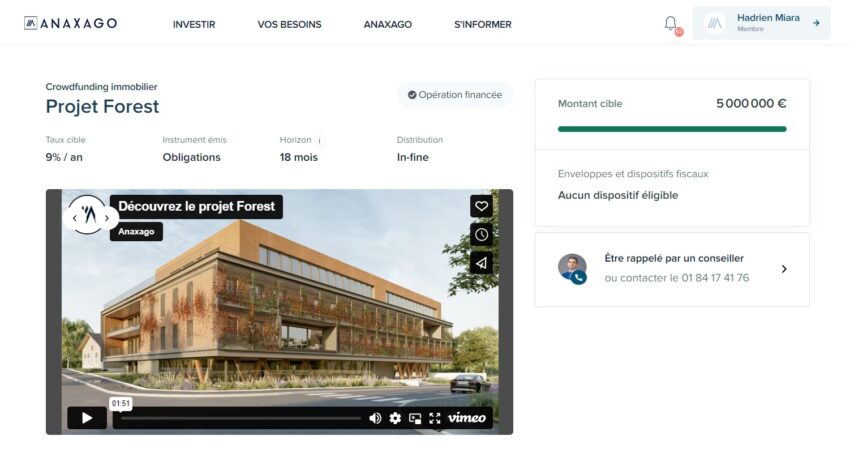Viewport: 850px width, 453px height.
Task: Click the Horizon info icon
Action: point(319,140)
